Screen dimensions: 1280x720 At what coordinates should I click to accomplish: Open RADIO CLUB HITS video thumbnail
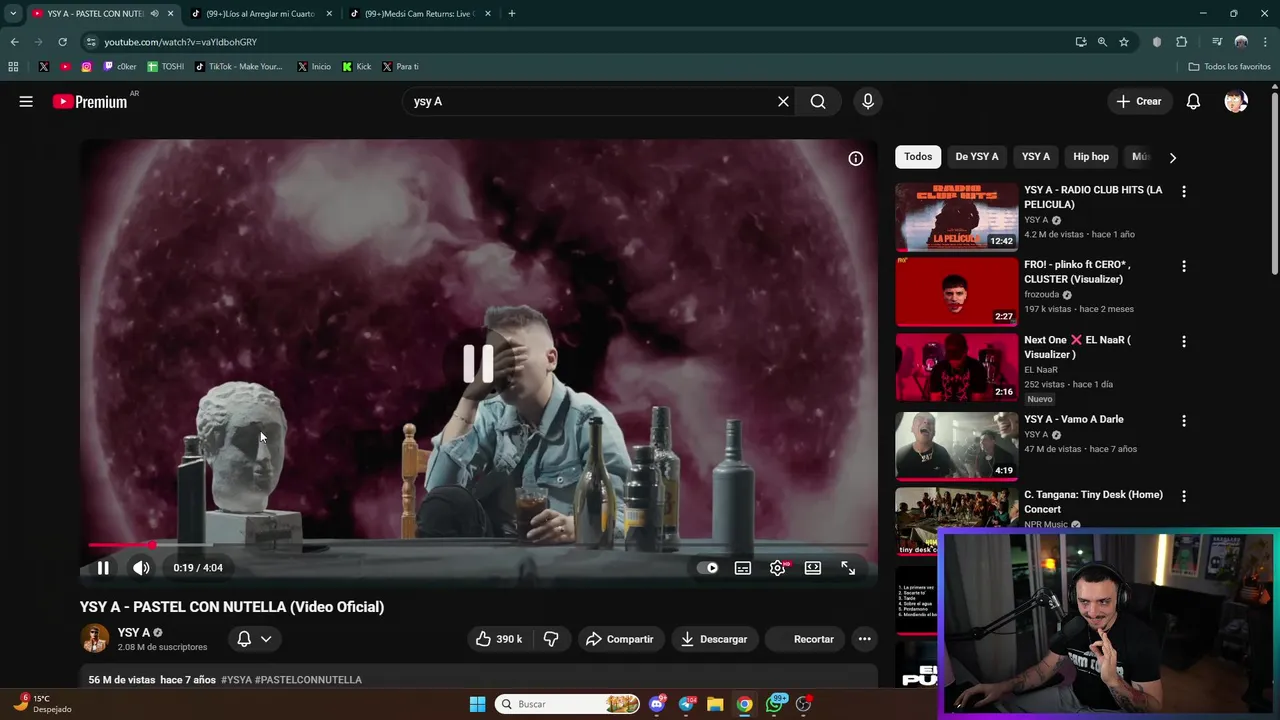tap(957, 216)
